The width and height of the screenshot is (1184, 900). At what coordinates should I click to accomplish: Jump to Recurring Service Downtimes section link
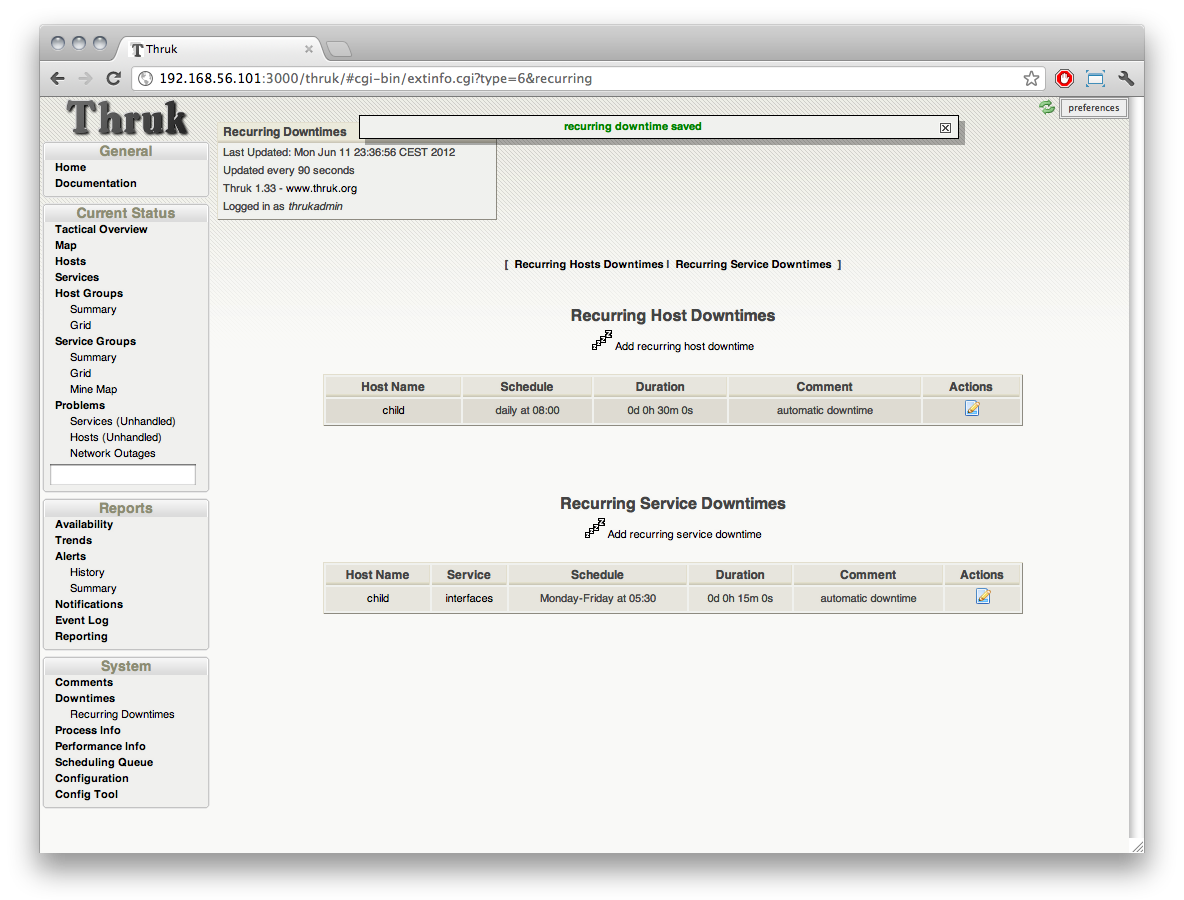click(753, 265)
